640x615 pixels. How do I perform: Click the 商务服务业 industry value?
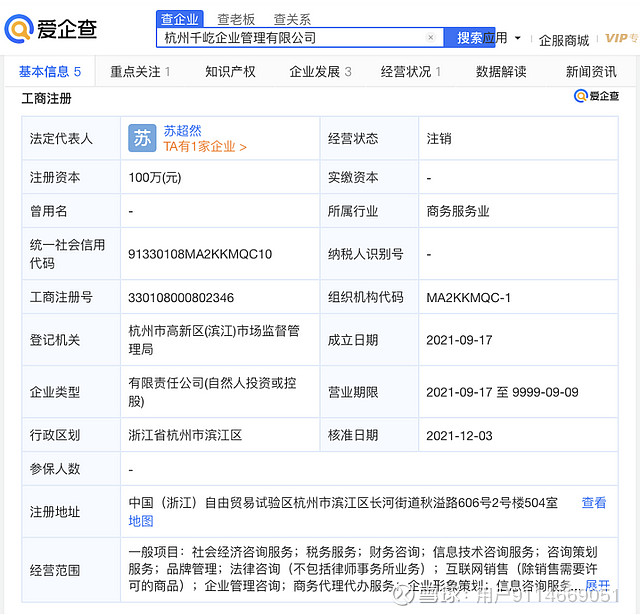458,211
